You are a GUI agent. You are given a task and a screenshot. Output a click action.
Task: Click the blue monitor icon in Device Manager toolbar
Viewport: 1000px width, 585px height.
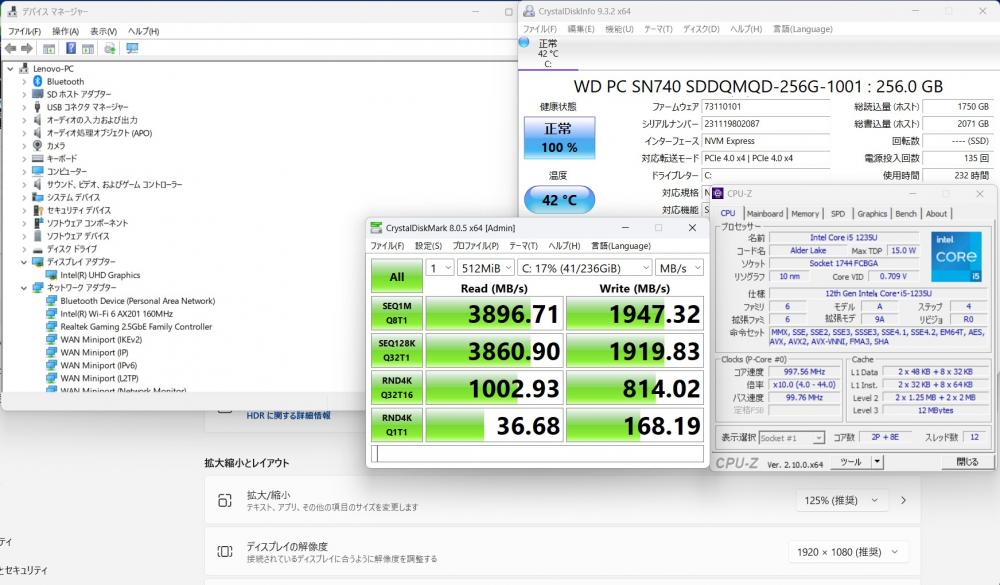[x=132, y=48]
